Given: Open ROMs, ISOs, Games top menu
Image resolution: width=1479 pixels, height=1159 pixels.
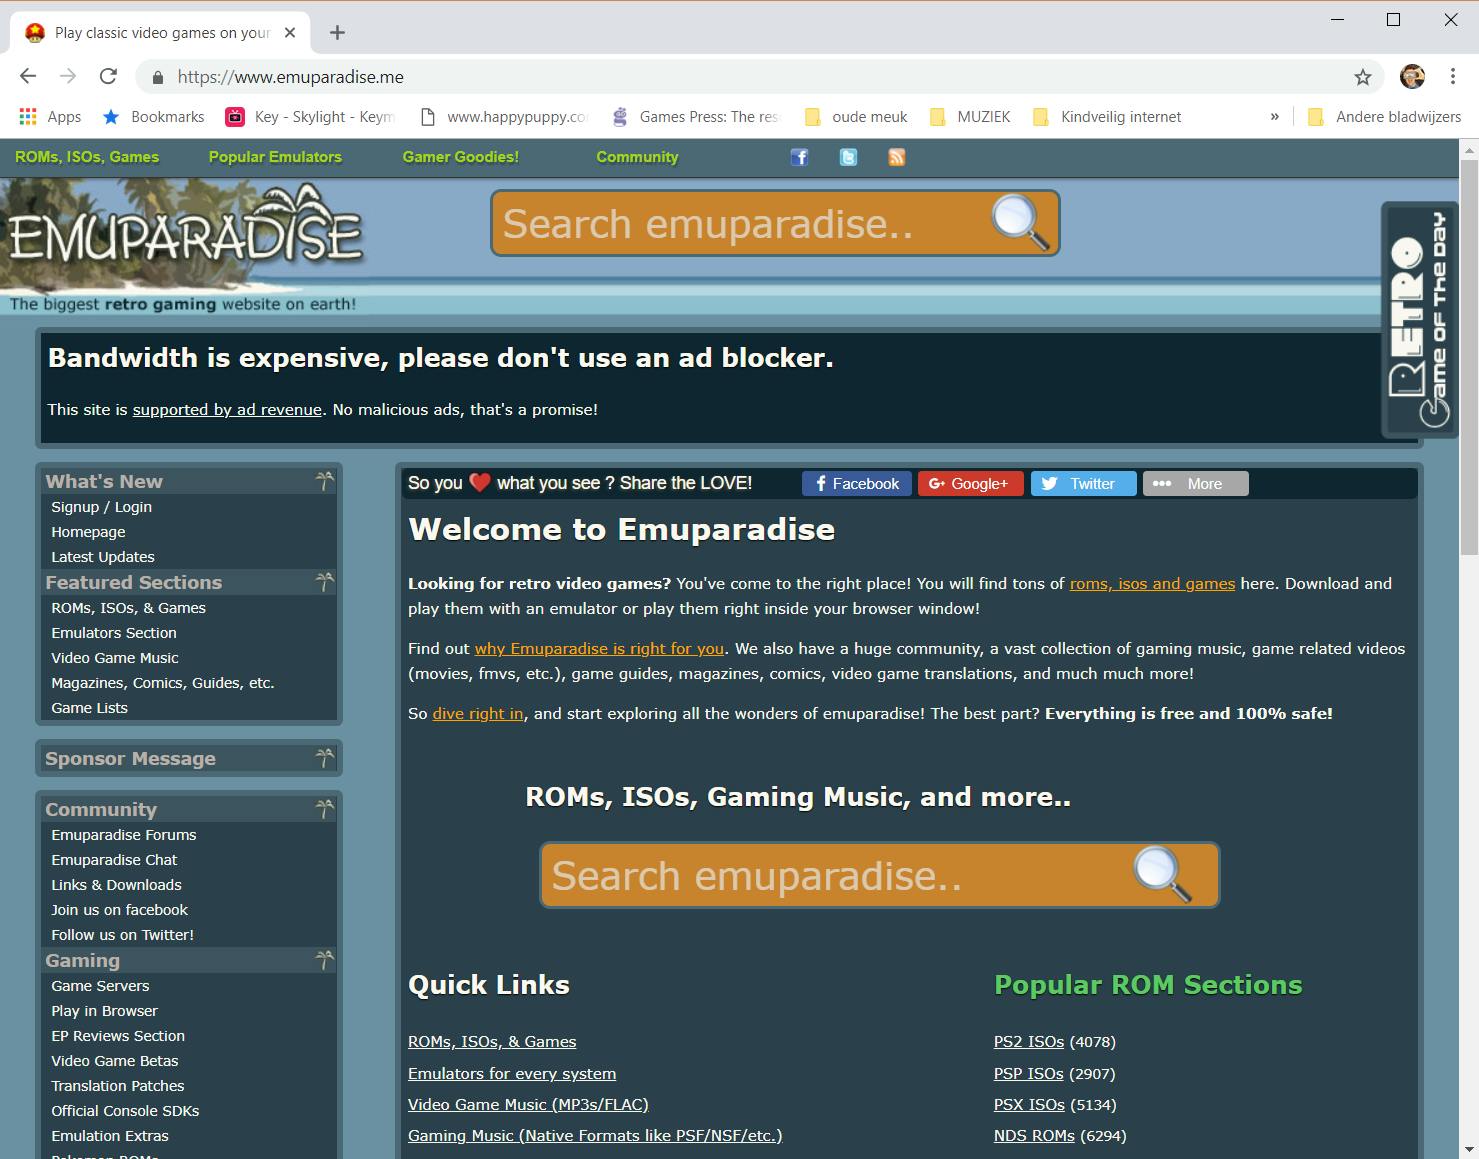Looking at the screenshot, I should point(87,157).
